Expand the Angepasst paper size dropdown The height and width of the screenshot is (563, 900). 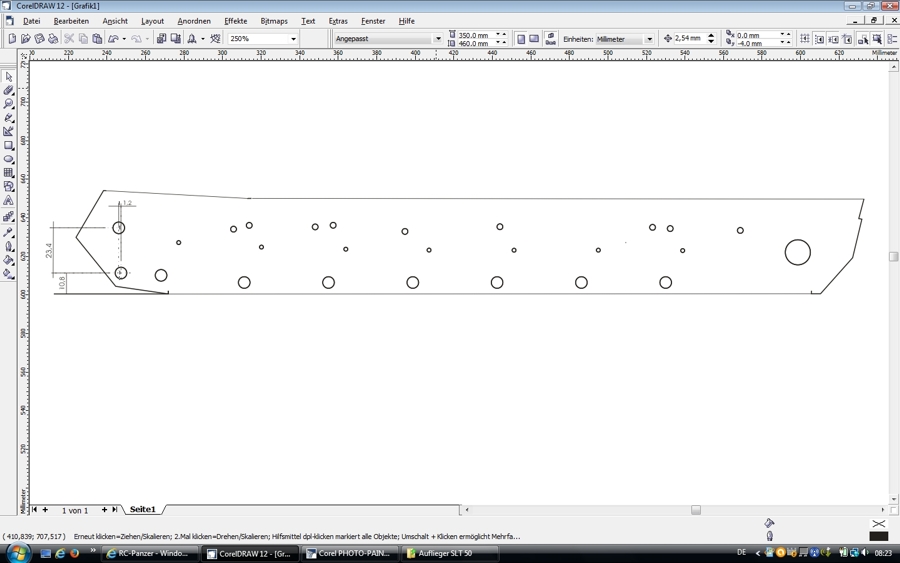[x=438, y=39]
